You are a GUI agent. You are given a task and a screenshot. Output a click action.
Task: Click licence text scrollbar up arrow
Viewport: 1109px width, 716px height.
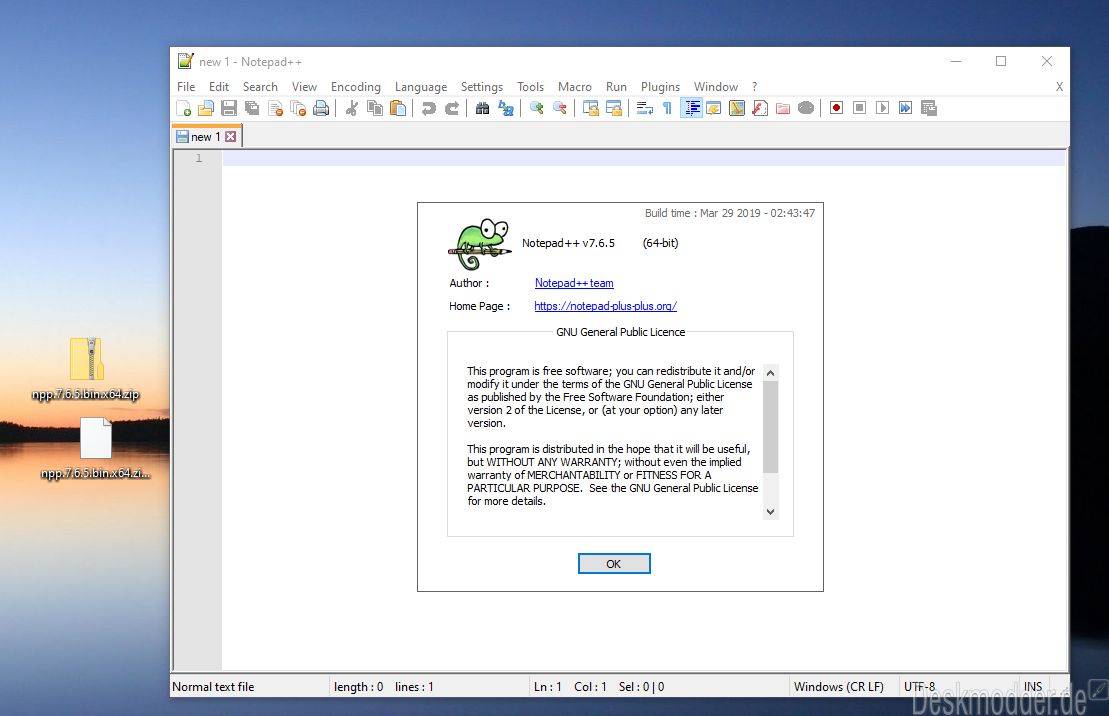tap(771, 373)
